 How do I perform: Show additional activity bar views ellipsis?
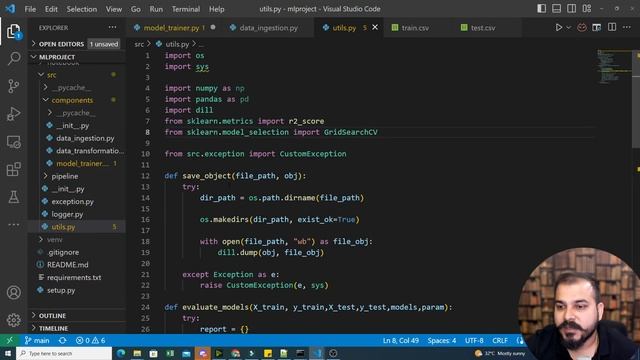click(x=13, y=224)
